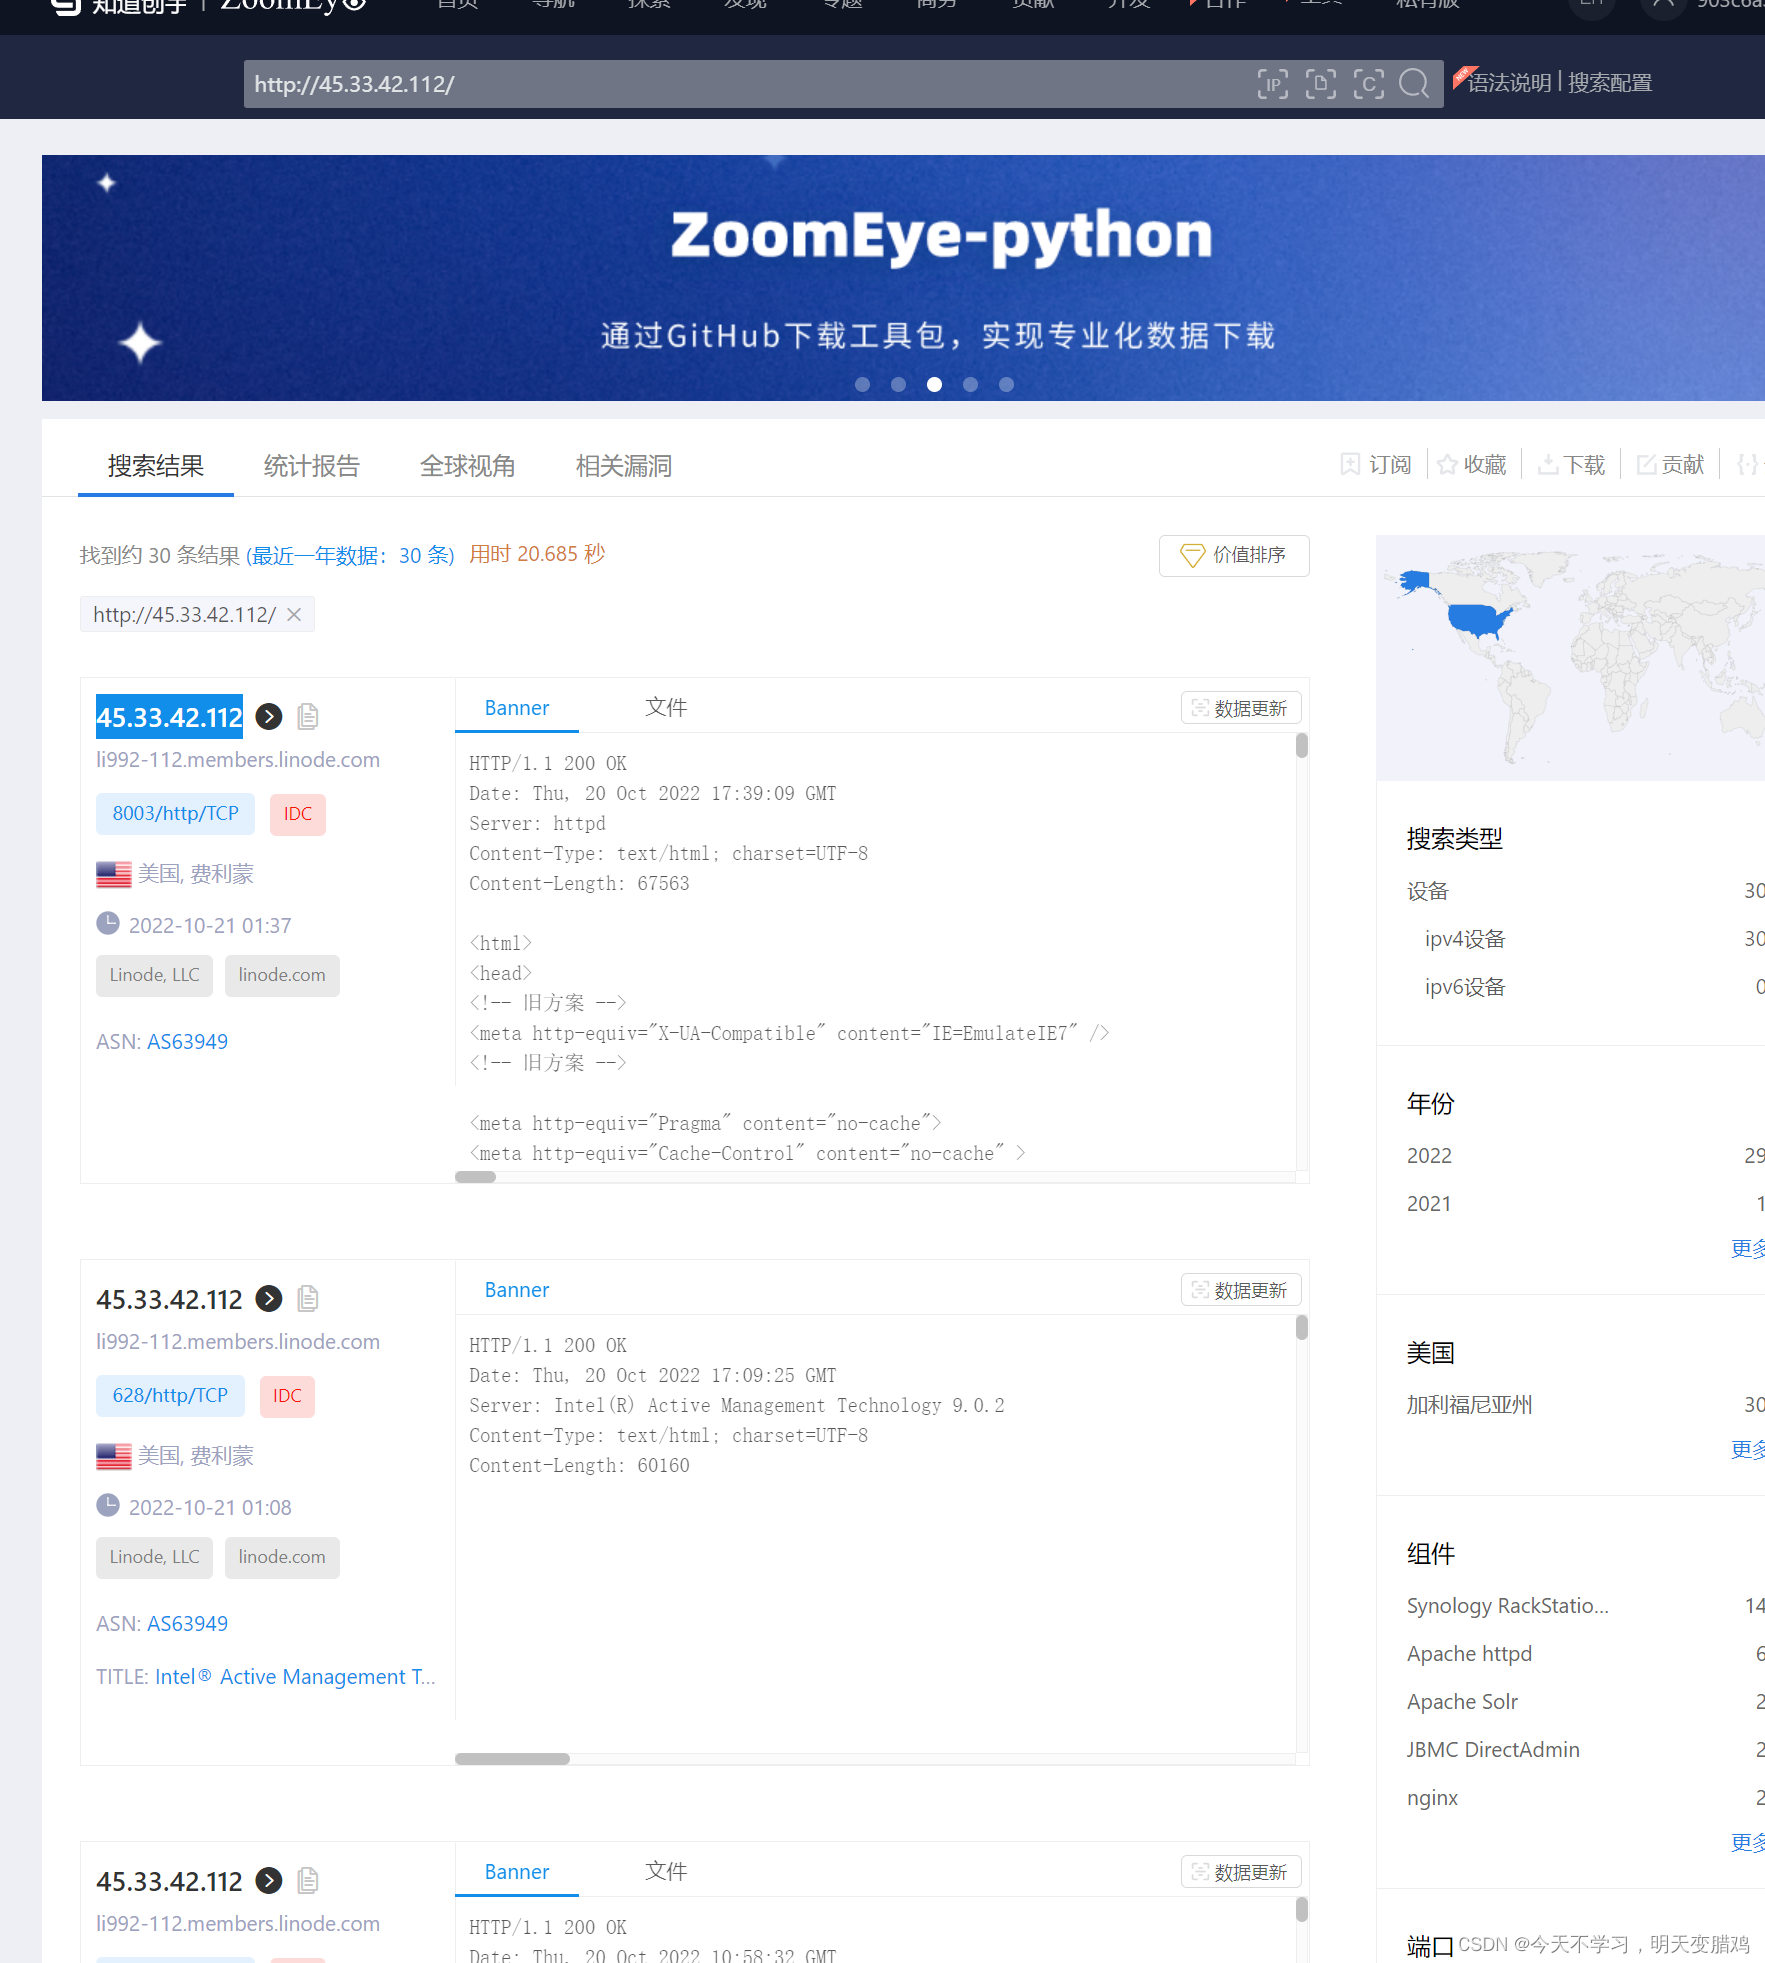Switch to the 搜索结果 tab
The width and height of the screenshot is (1765, 1963).
[x=156, y=466]
